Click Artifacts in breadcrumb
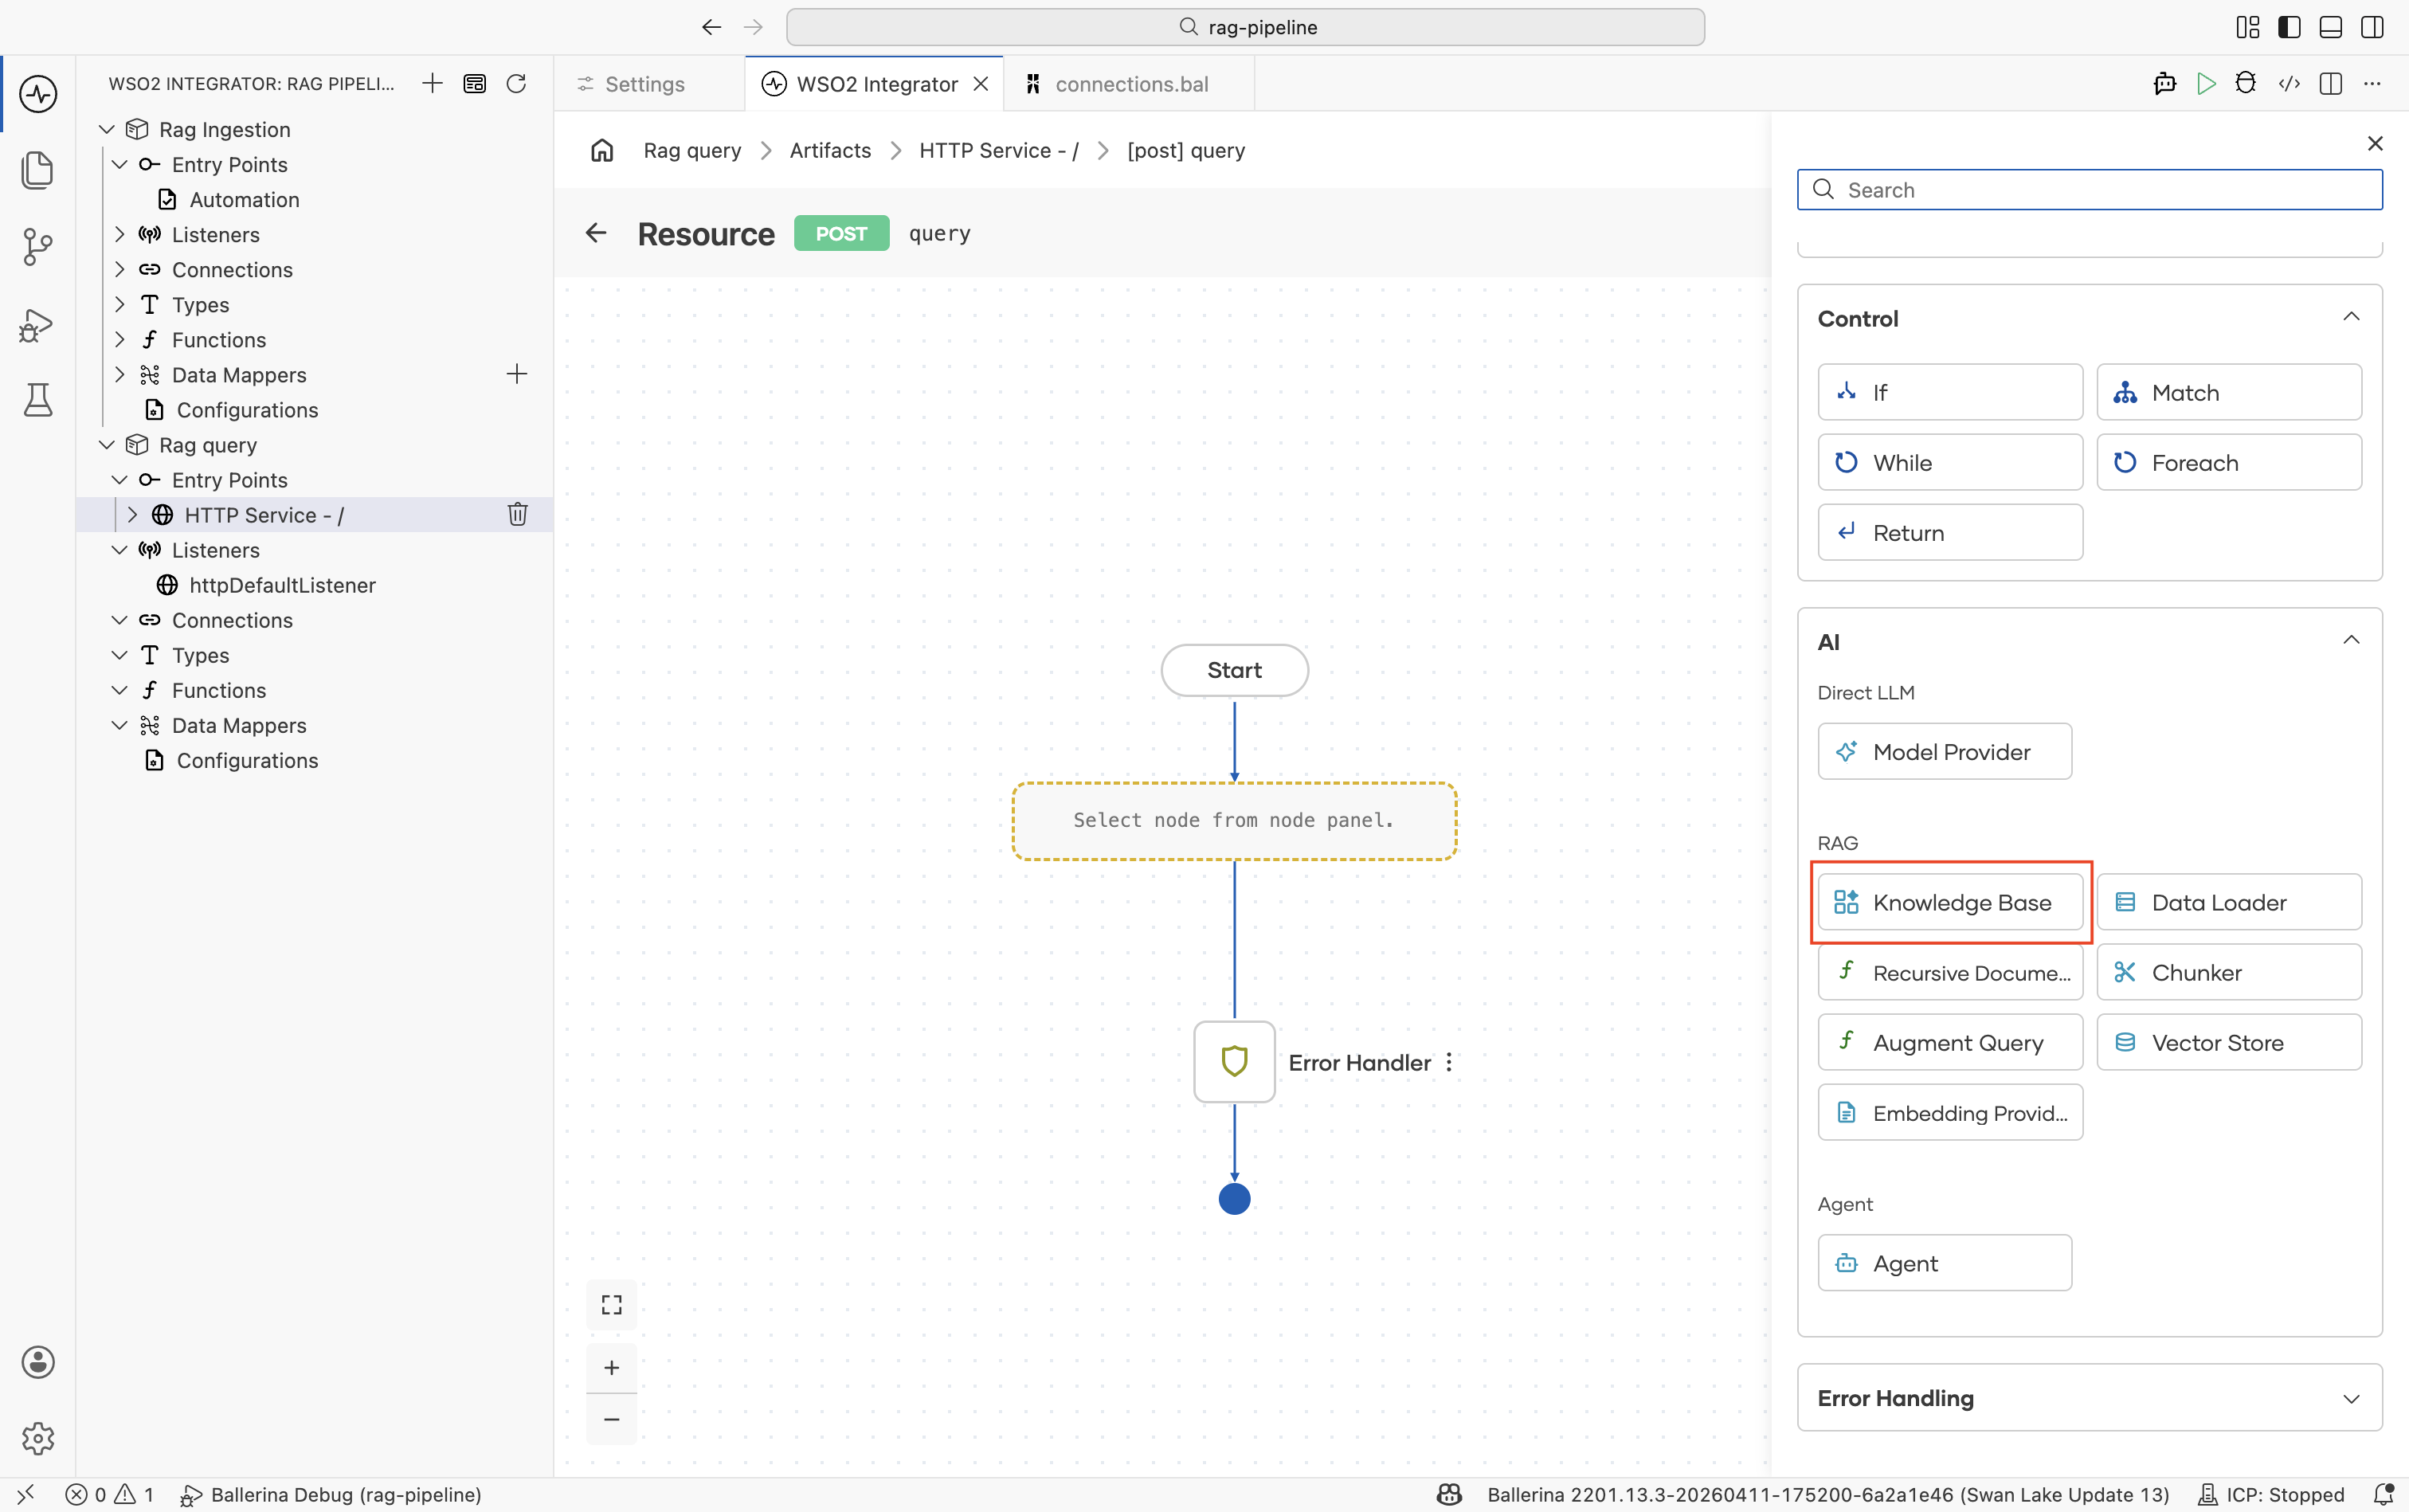 [830, 151]
